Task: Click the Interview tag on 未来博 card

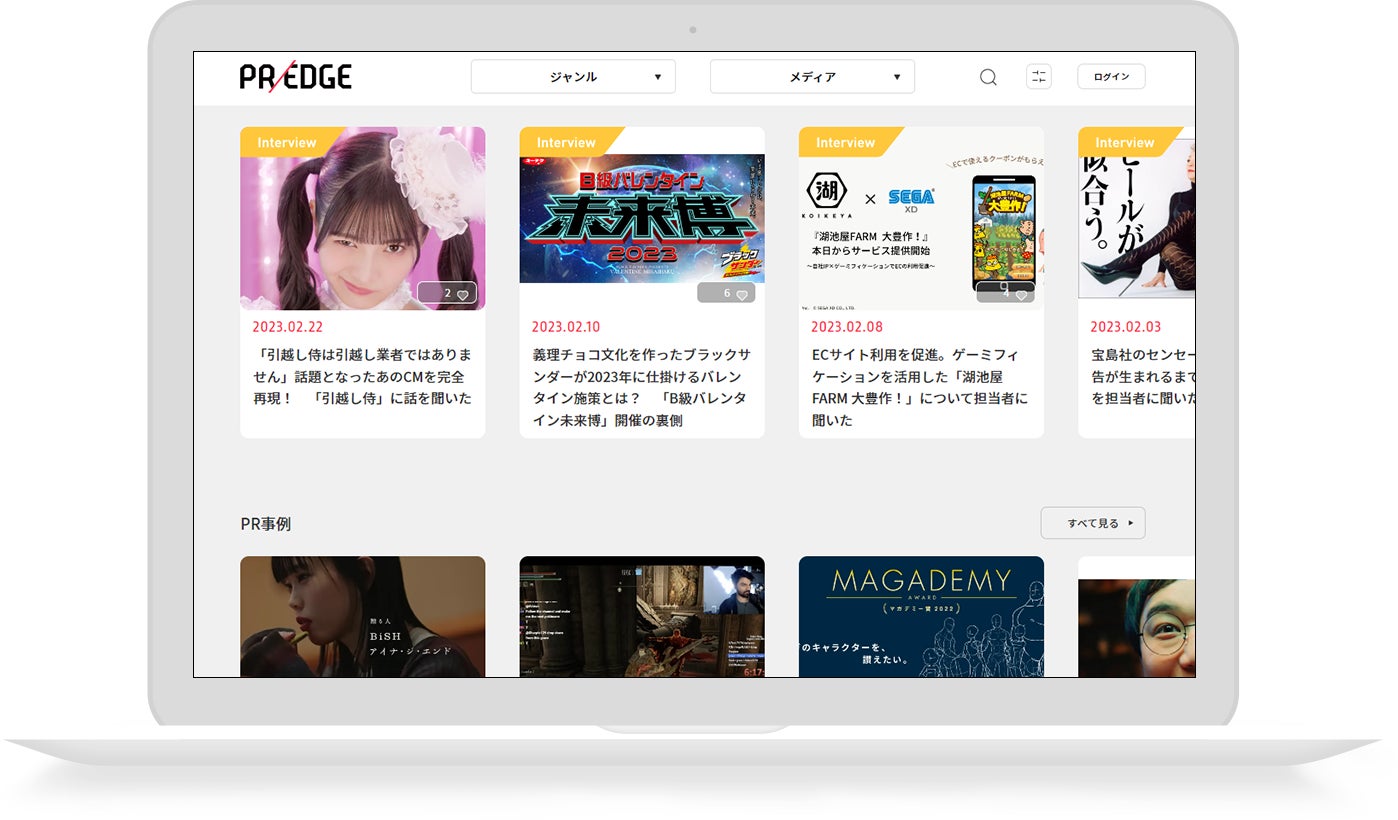Action: pos(566,143)
